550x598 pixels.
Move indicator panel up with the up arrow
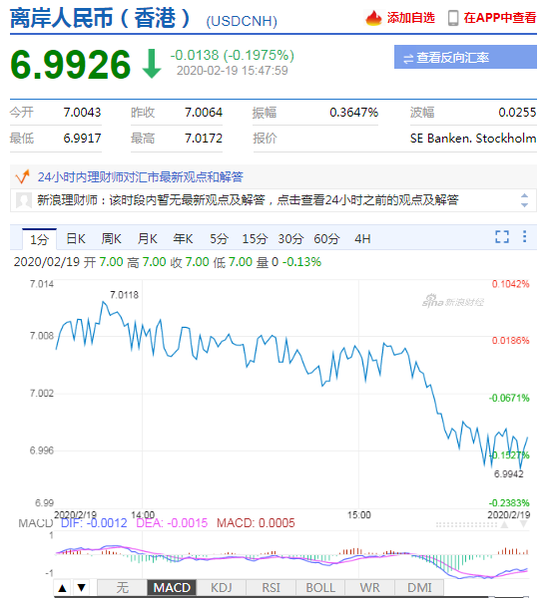point(62,588)
